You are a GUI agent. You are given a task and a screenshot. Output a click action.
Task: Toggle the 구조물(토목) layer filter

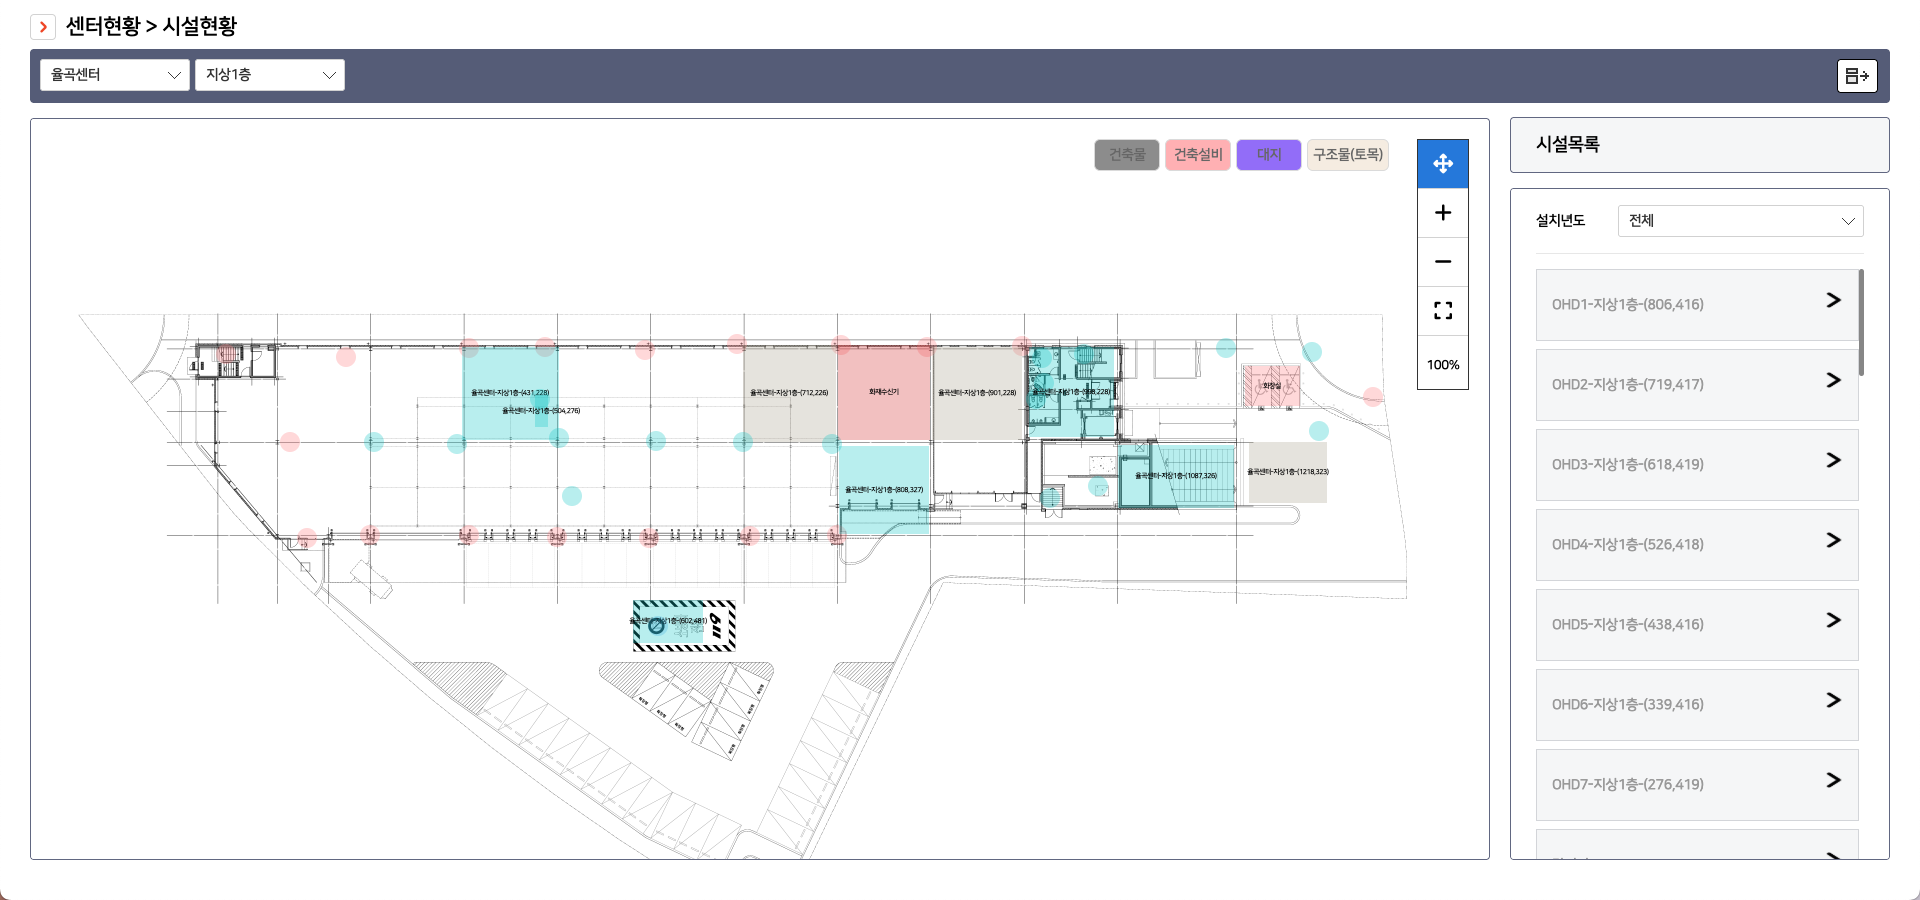tap(1347, 155)
